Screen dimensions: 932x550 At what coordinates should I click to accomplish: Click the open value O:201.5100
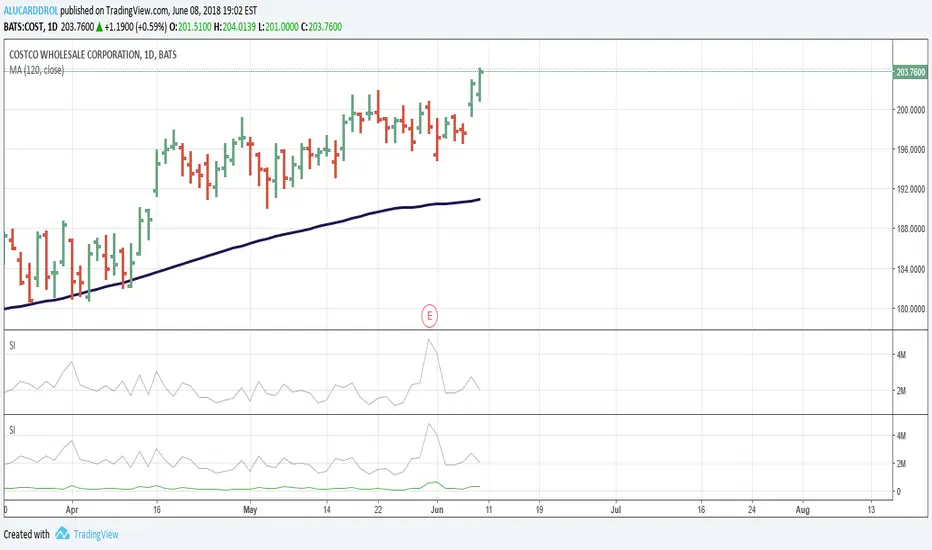(x=190, y=27)
